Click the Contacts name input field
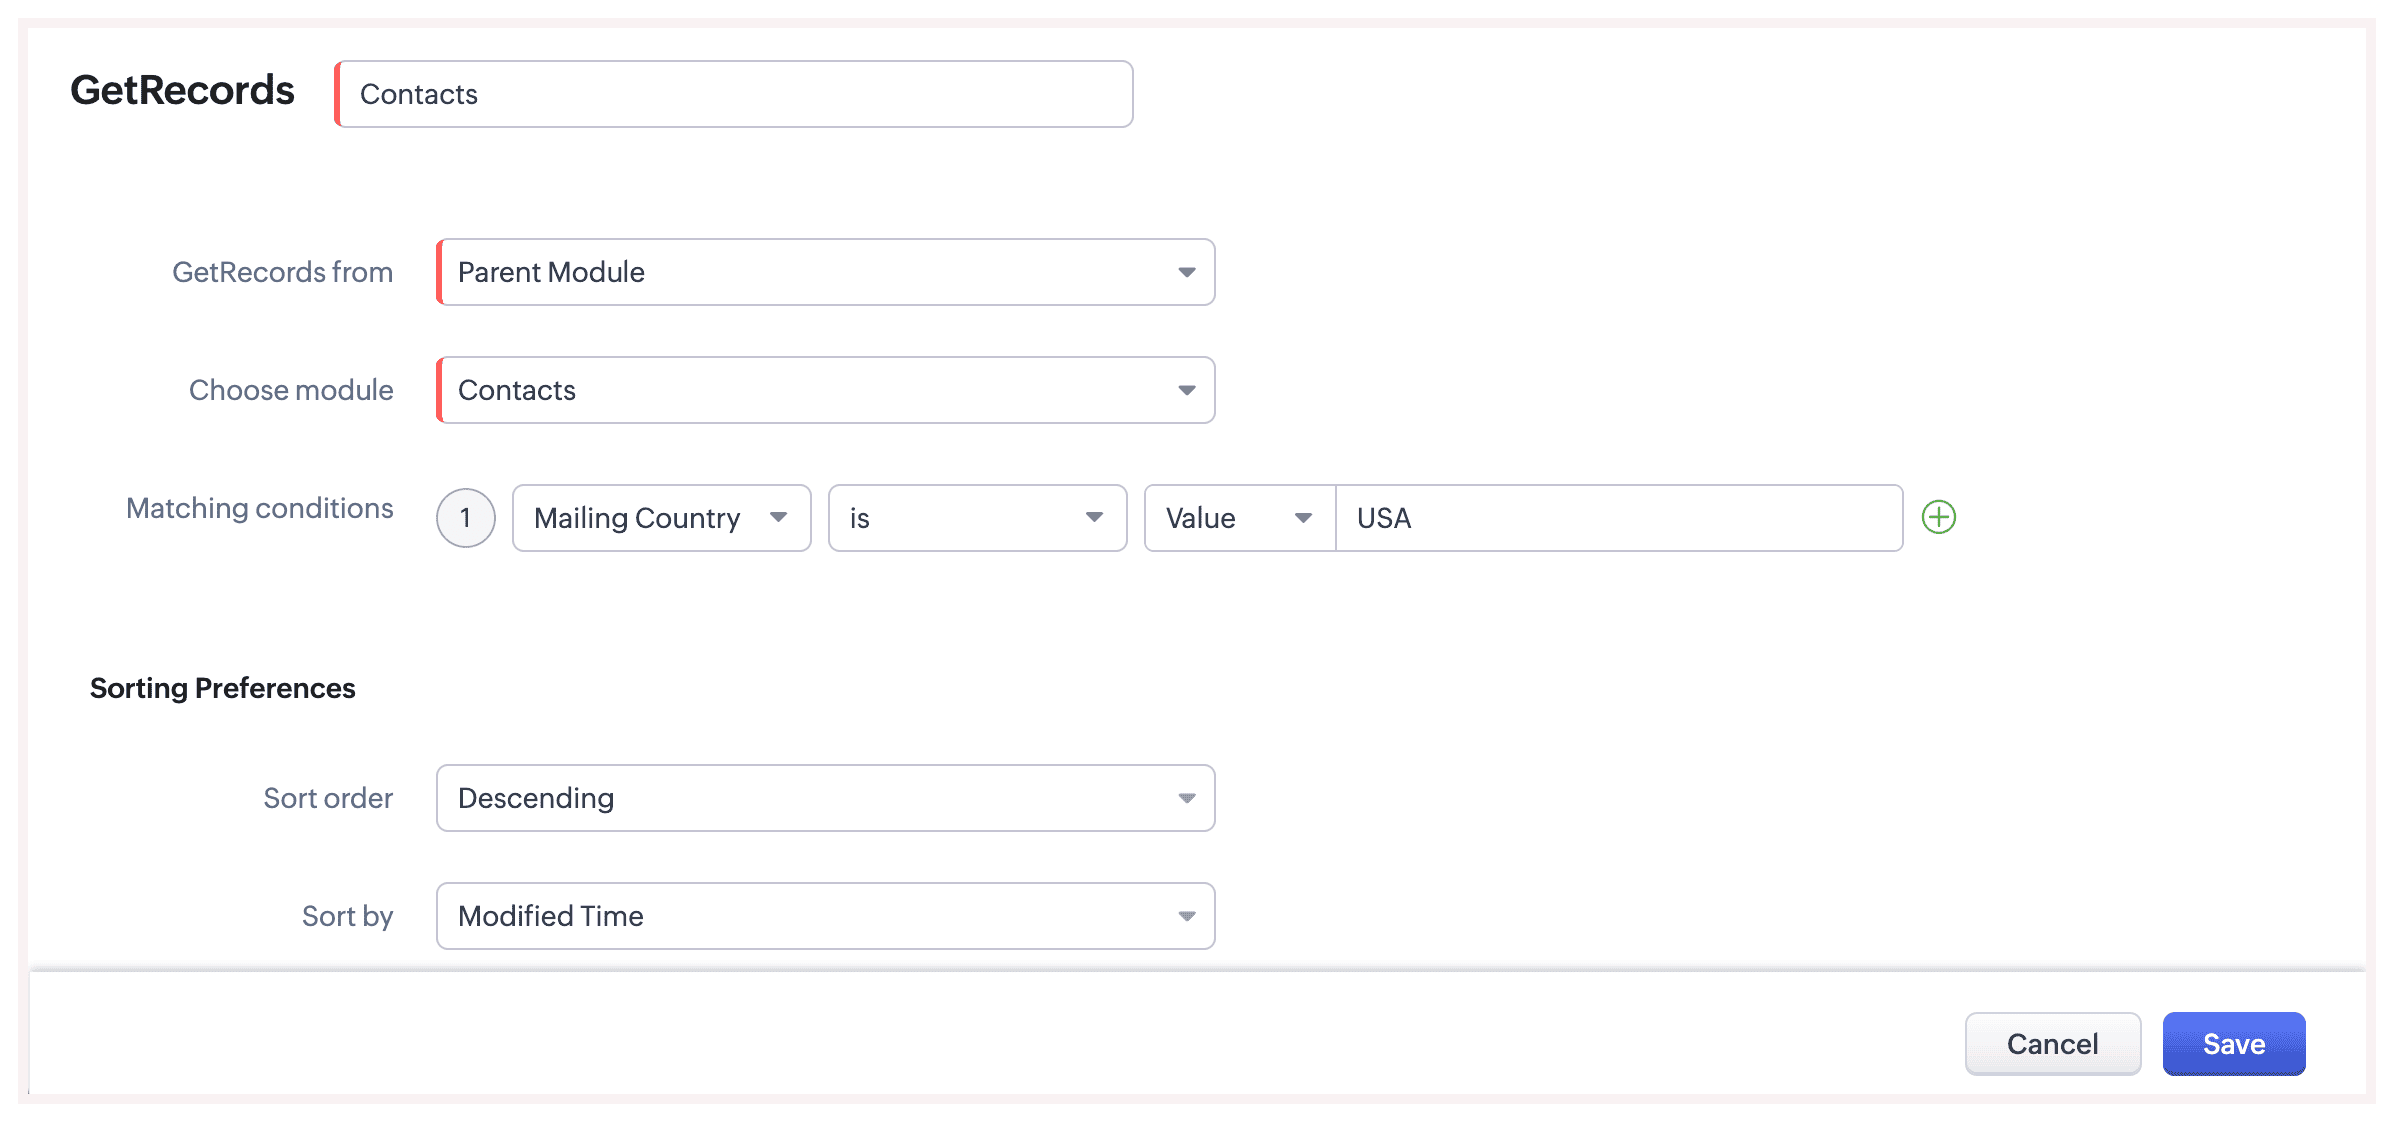The height and width of the screenshot is (1122, 2394). [734, 94]
